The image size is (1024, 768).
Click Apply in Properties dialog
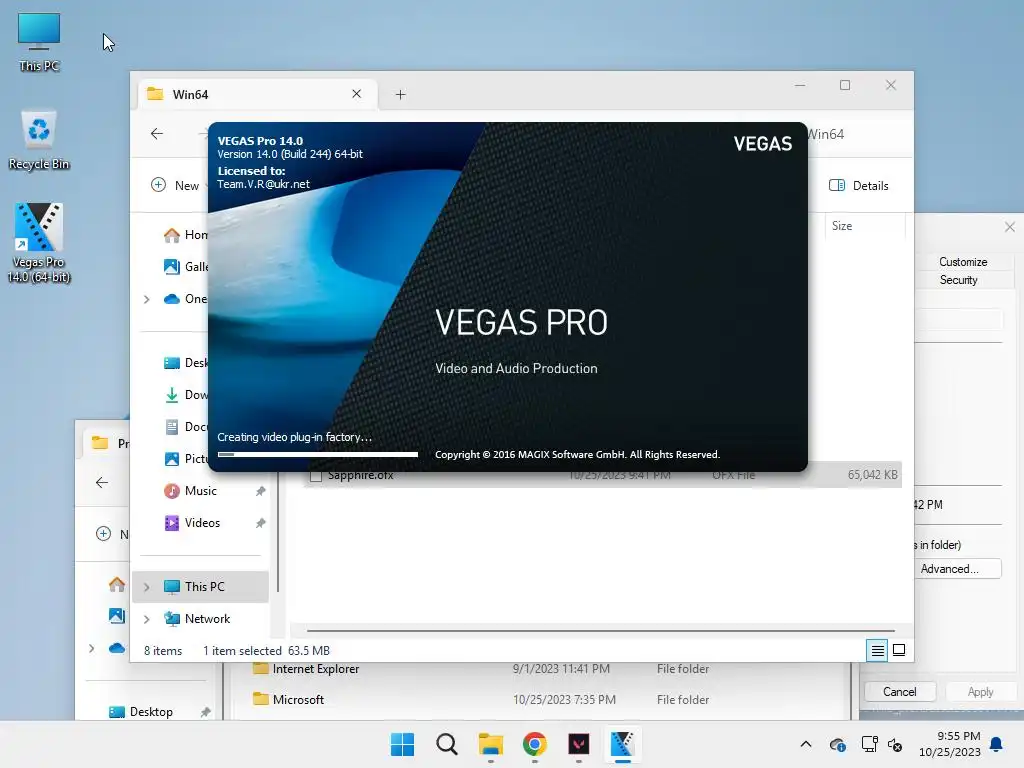click(x=980, y=692)
